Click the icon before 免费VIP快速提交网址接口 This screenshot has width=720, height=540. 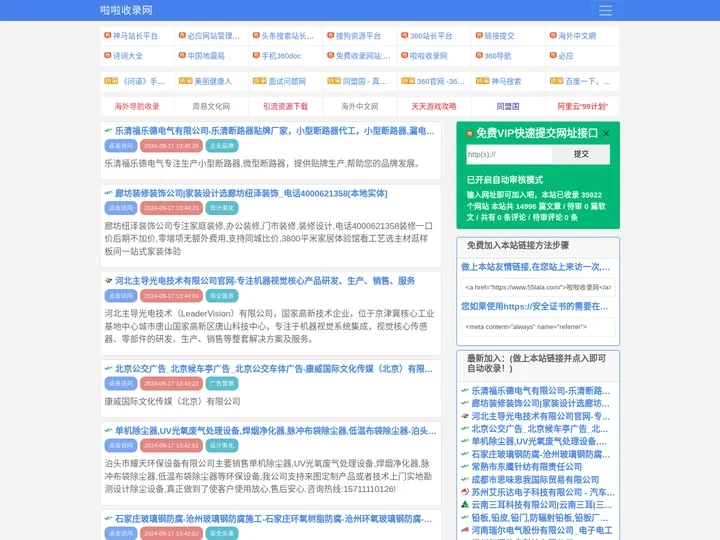pyautogui.click(x=469, y=134)
